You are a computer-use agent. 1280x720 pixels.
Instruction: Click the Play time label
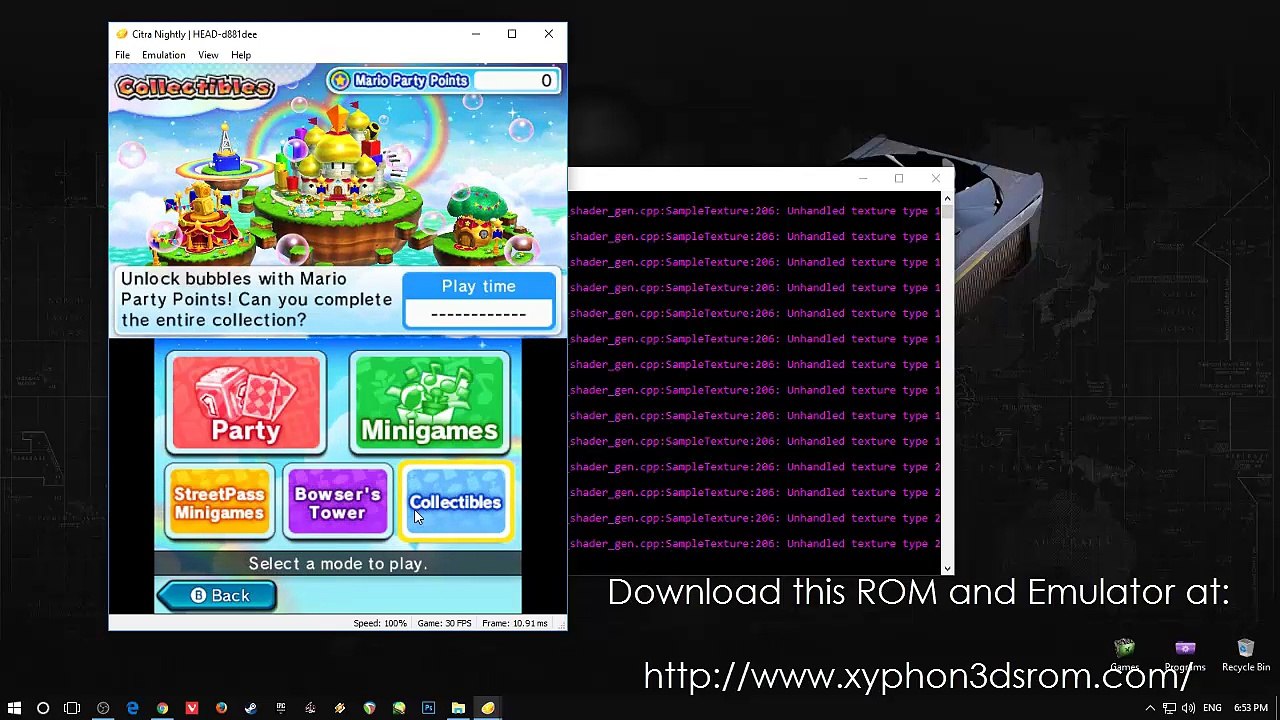coord(479,286)
